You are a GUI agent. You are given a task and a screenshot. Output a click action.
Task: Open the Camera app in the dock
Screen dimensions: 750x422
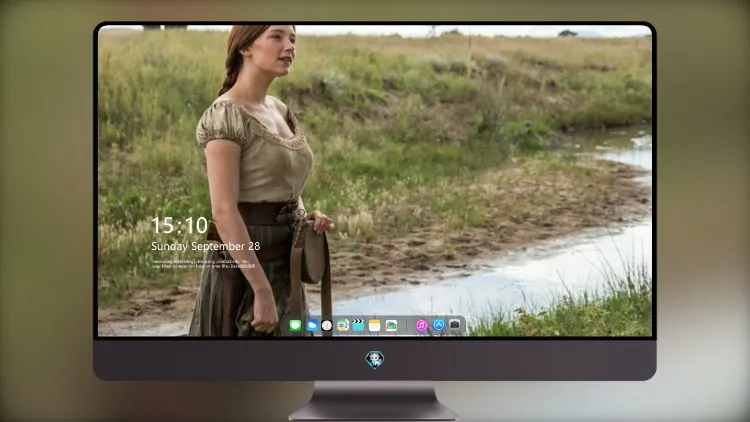tap(455, 325)
